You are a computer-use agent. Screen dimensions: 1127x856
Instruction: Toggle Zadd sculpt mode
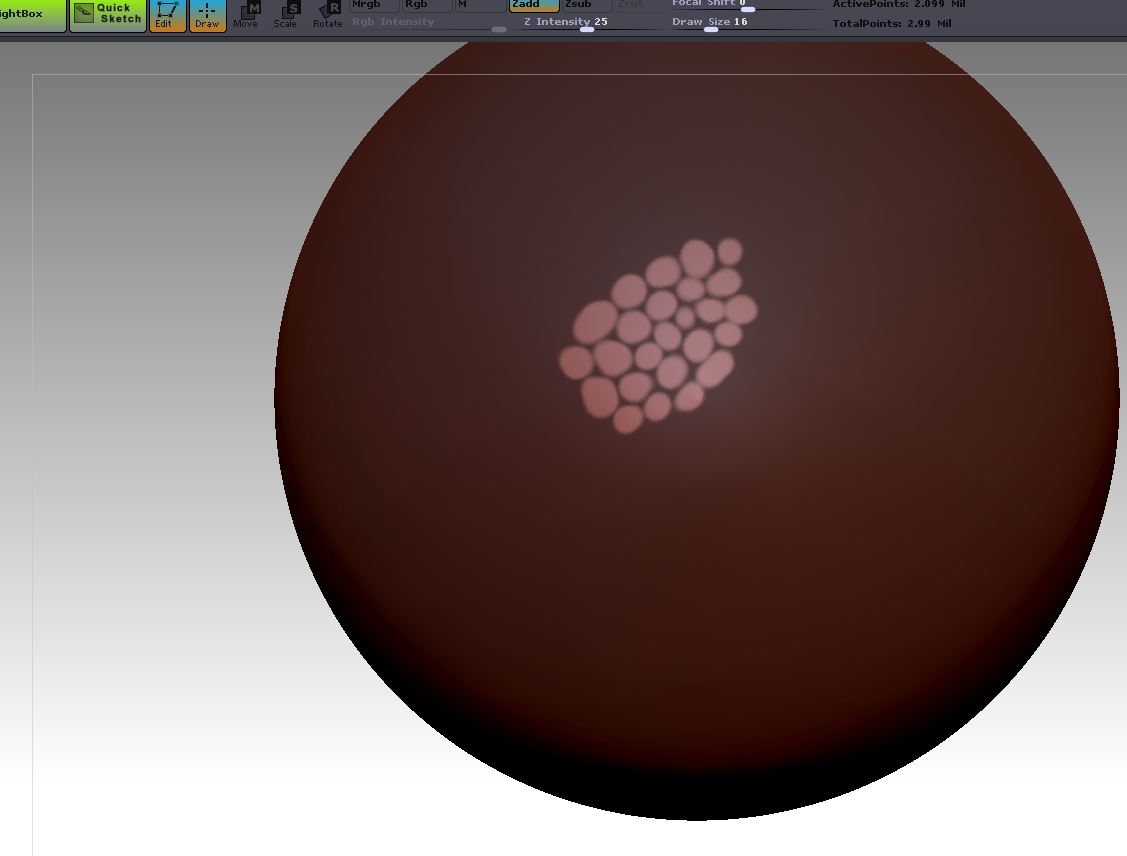pos(534,5)
